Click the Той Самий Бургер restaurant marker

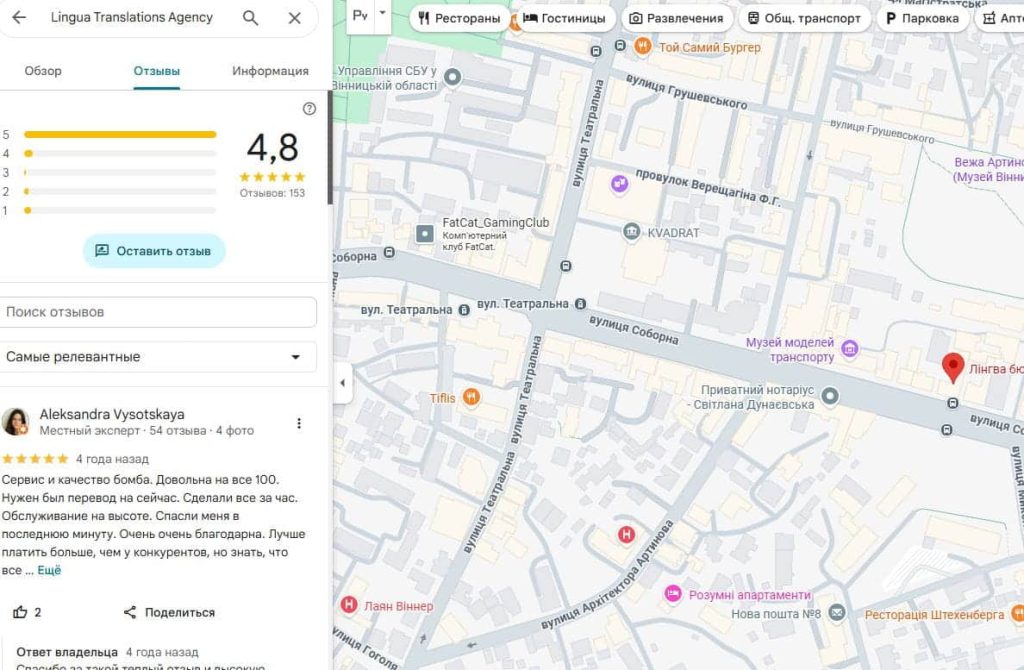click(x=643, y=46)
